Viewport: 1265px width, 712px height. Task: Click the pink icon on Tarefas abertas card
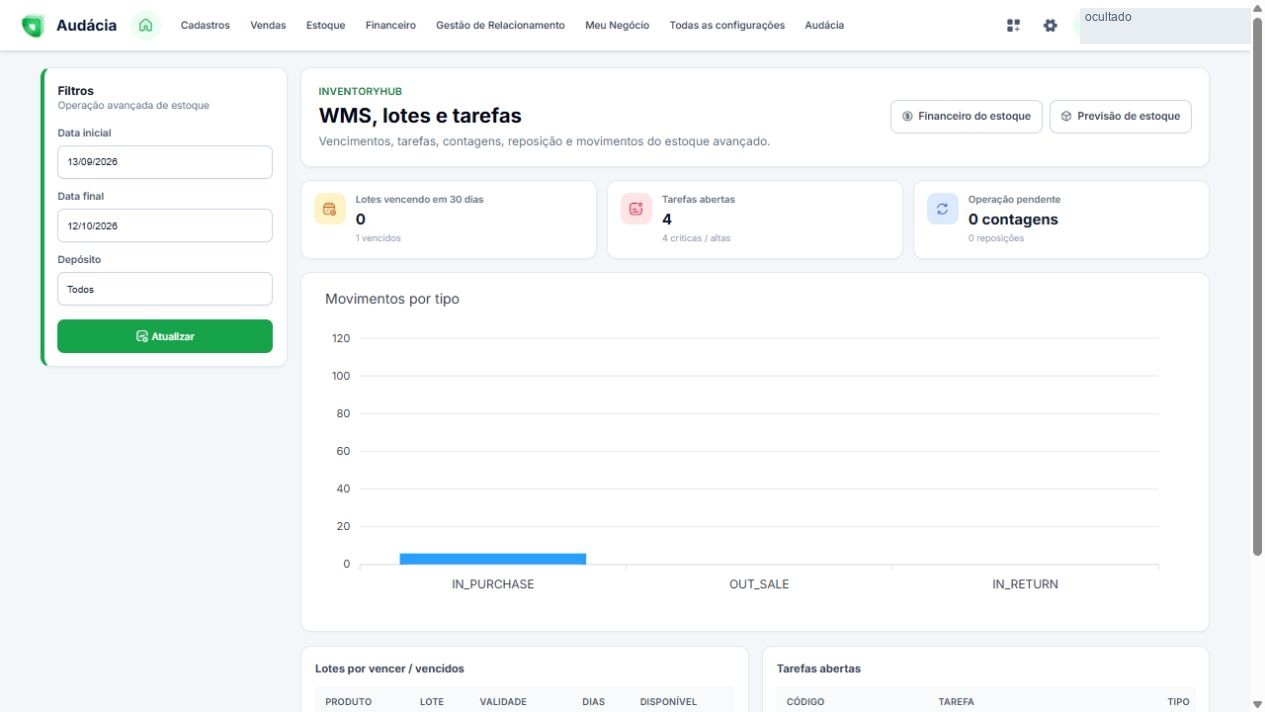click(636, 209)
